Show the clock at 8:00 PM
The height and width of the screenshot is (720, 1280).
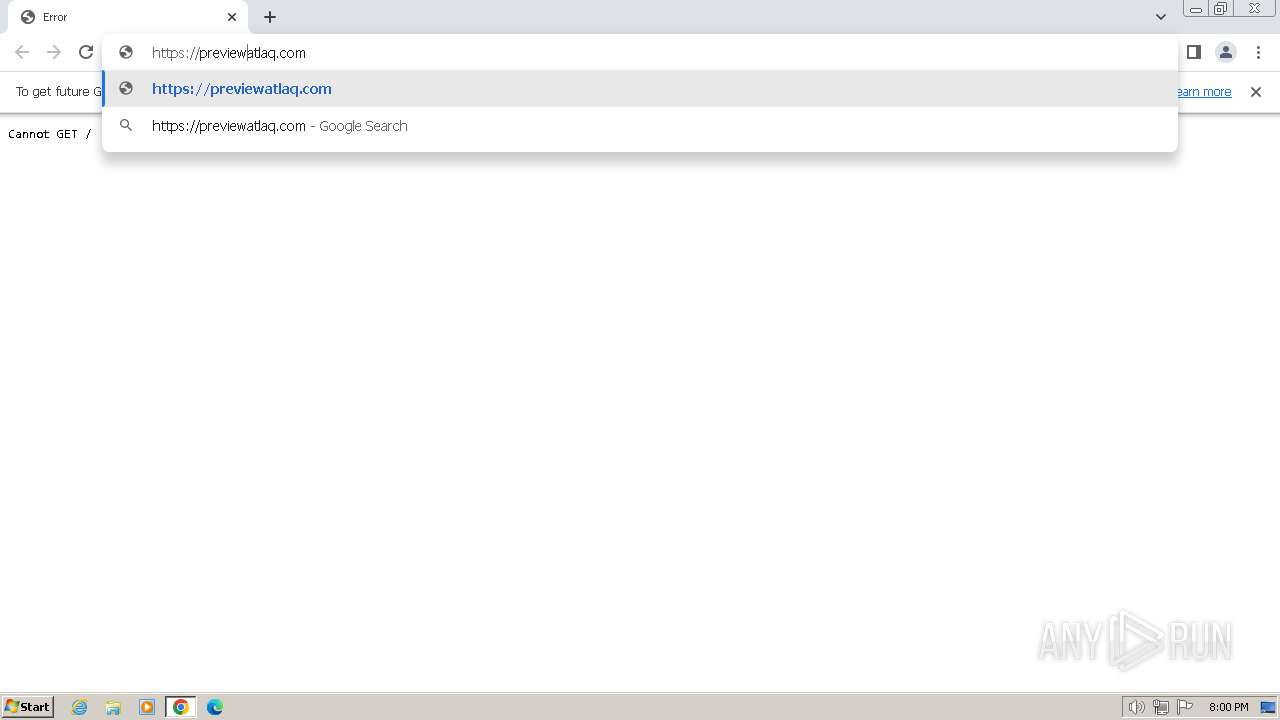coord(1228,707)
